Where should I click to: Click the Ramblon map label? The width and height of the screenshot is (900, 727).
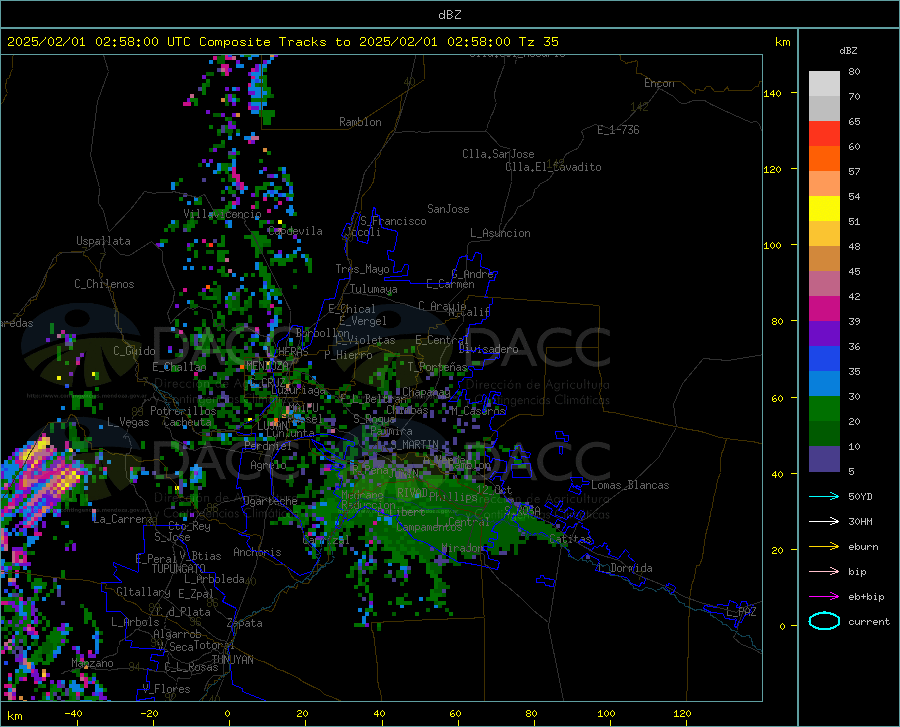click(x=360, y=122)
